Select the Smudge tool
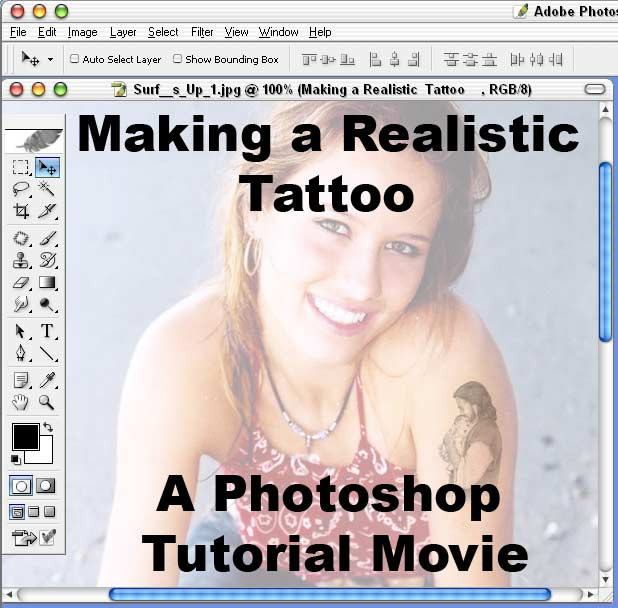Image resolution: width=618 pixels, height=608 pixels. [20, 304]
